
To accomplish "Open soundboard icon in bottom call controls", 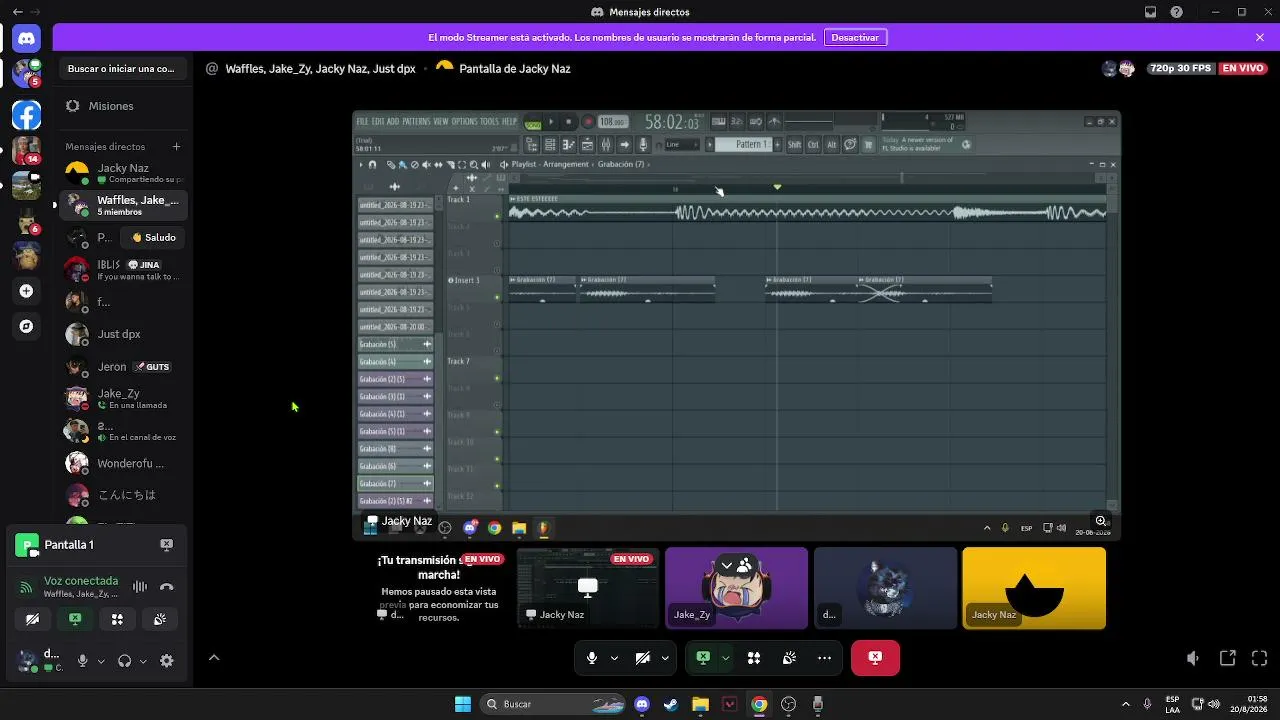I will [789, 658].
